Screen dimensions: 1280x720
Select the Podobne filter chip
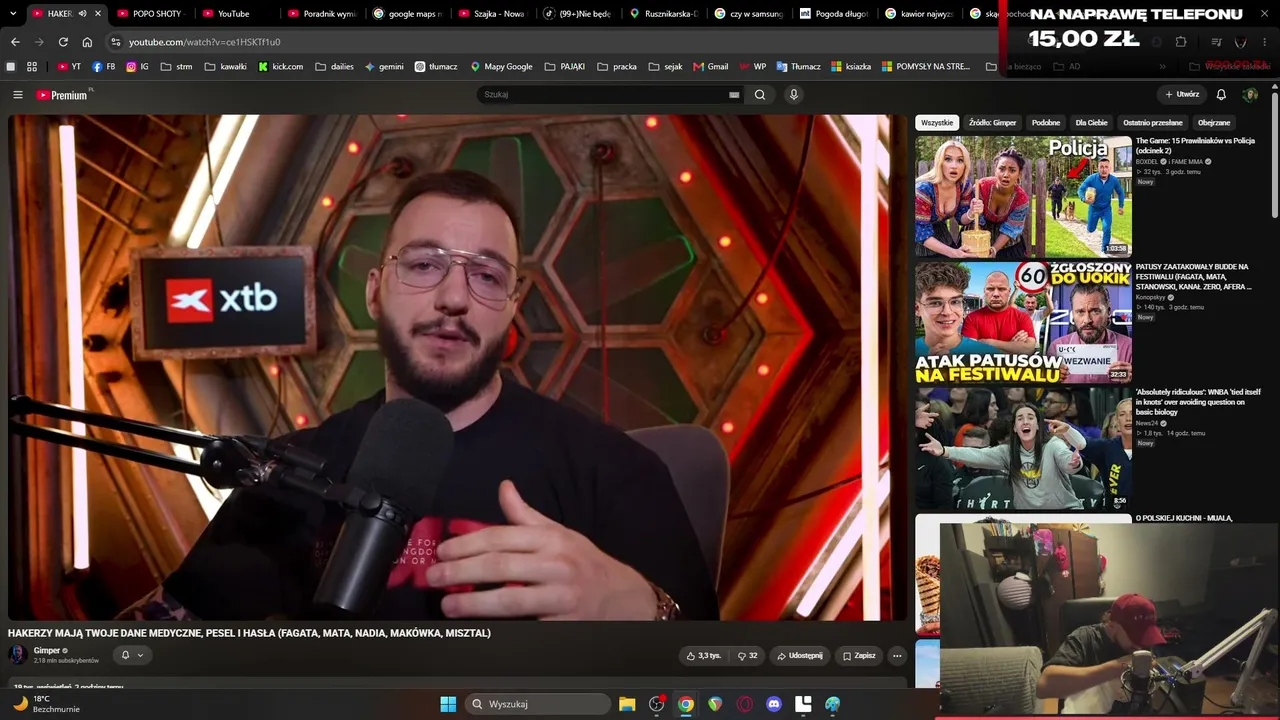pyautogui.click(x=1046, y=123)
